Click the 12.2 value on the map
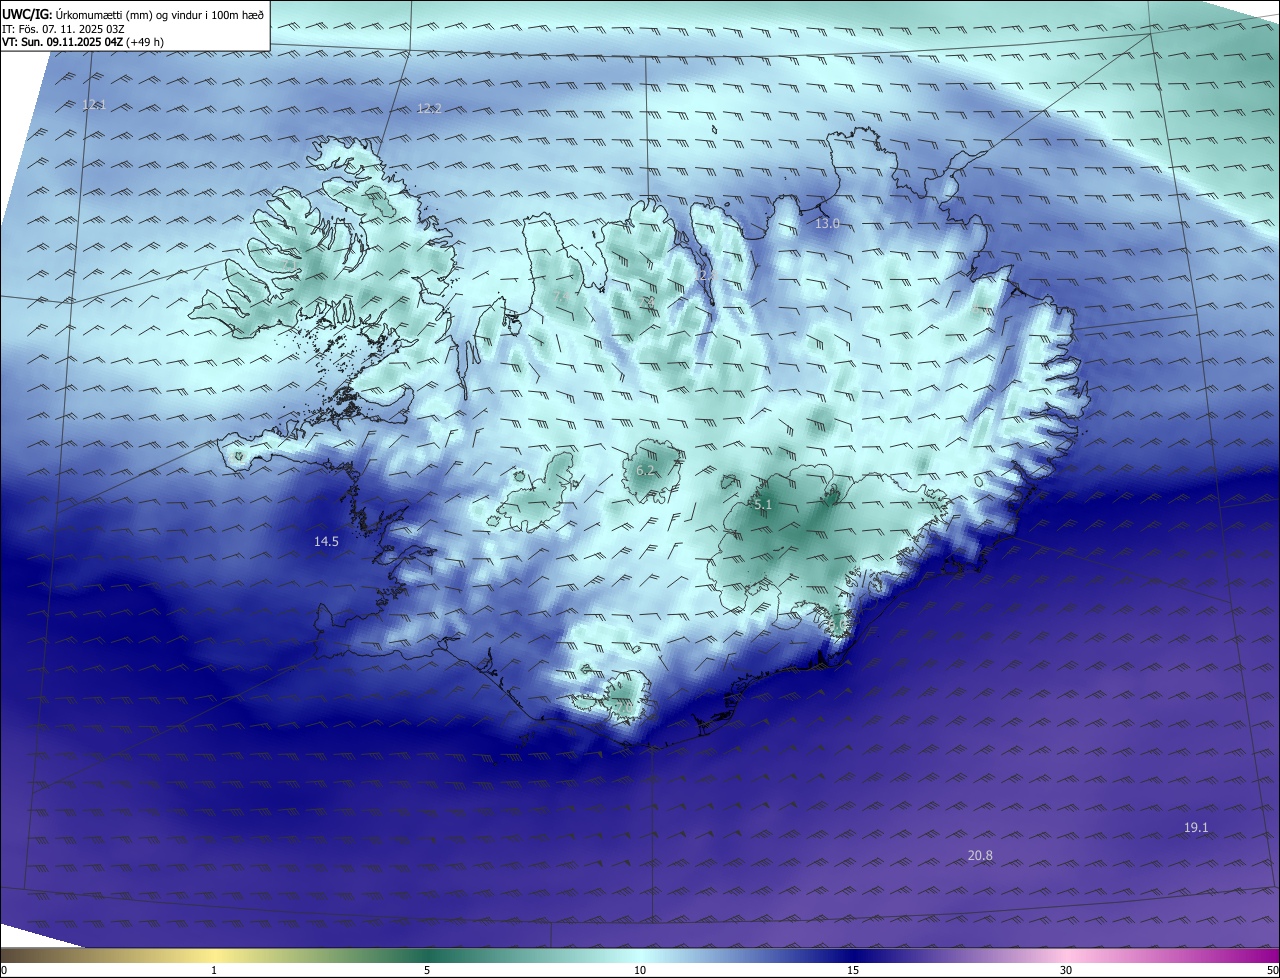The image size is (1280, 978). tap(429, 108)
